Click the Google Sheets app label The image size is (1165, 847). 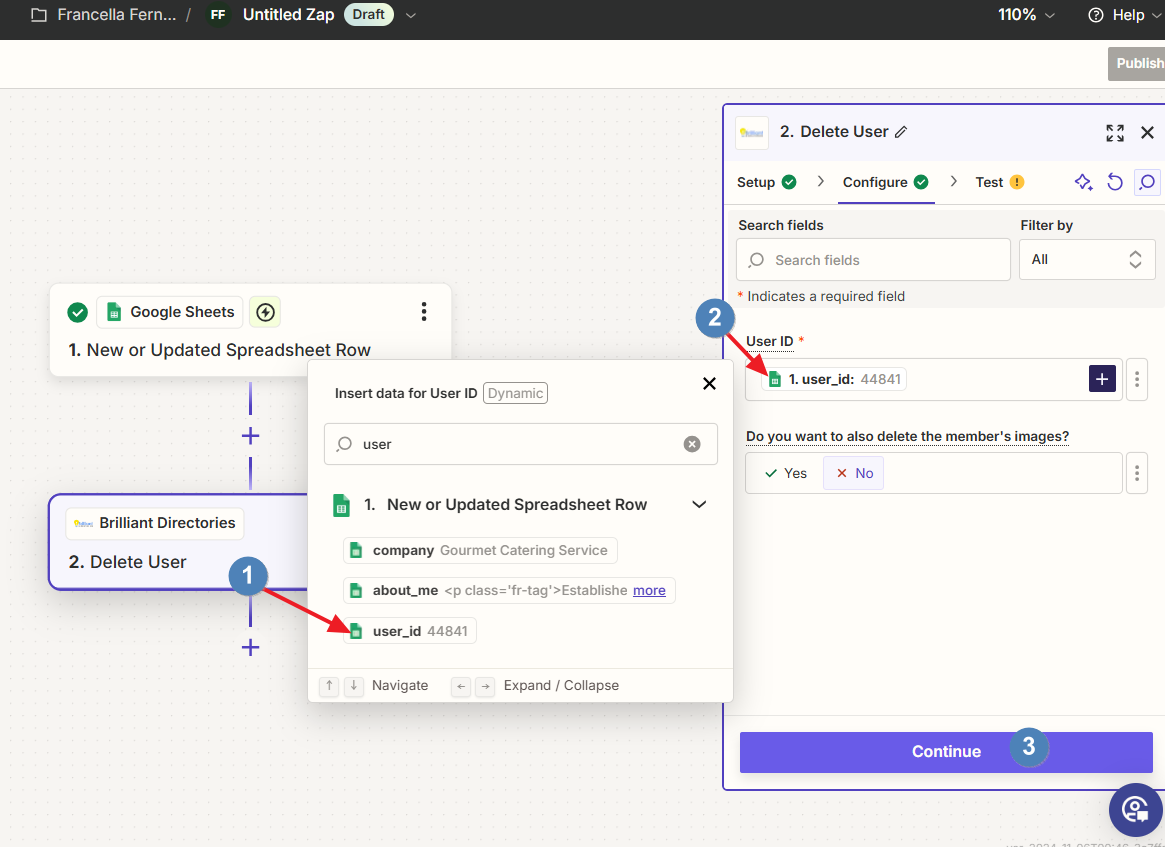click(x=169, y=312)
